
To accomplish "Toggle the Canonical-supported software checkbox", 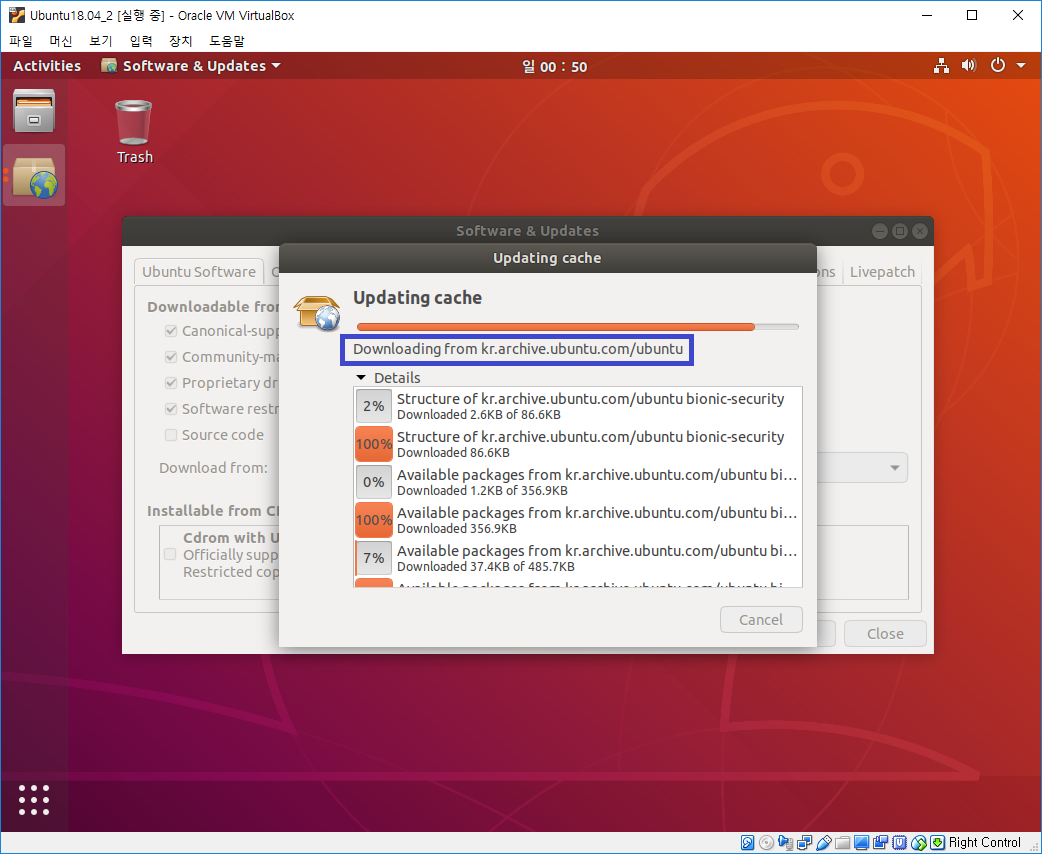I will [171, 330].
